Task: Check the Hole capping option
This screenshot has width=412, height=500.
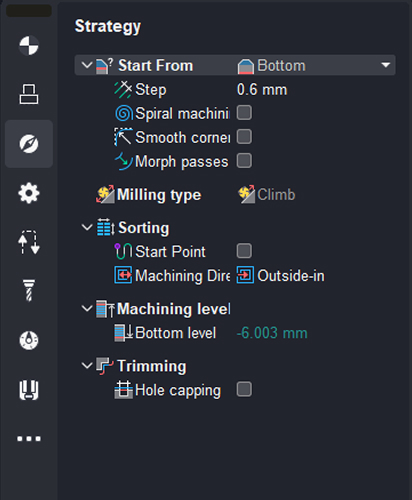Action: click(244, 389)
